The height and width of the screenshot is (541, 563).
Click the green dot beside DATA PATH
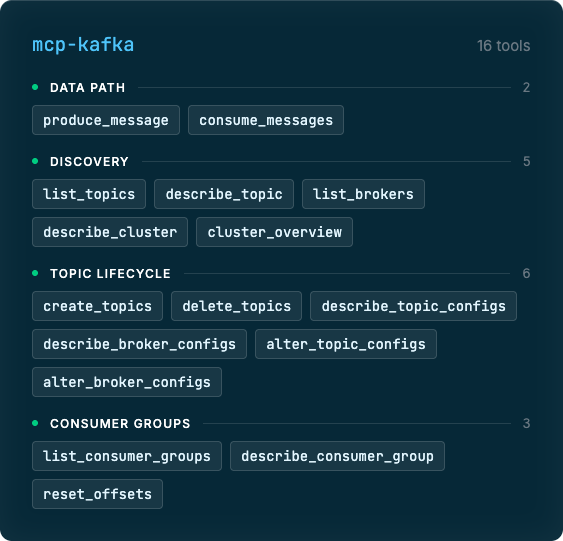point(35,87)
